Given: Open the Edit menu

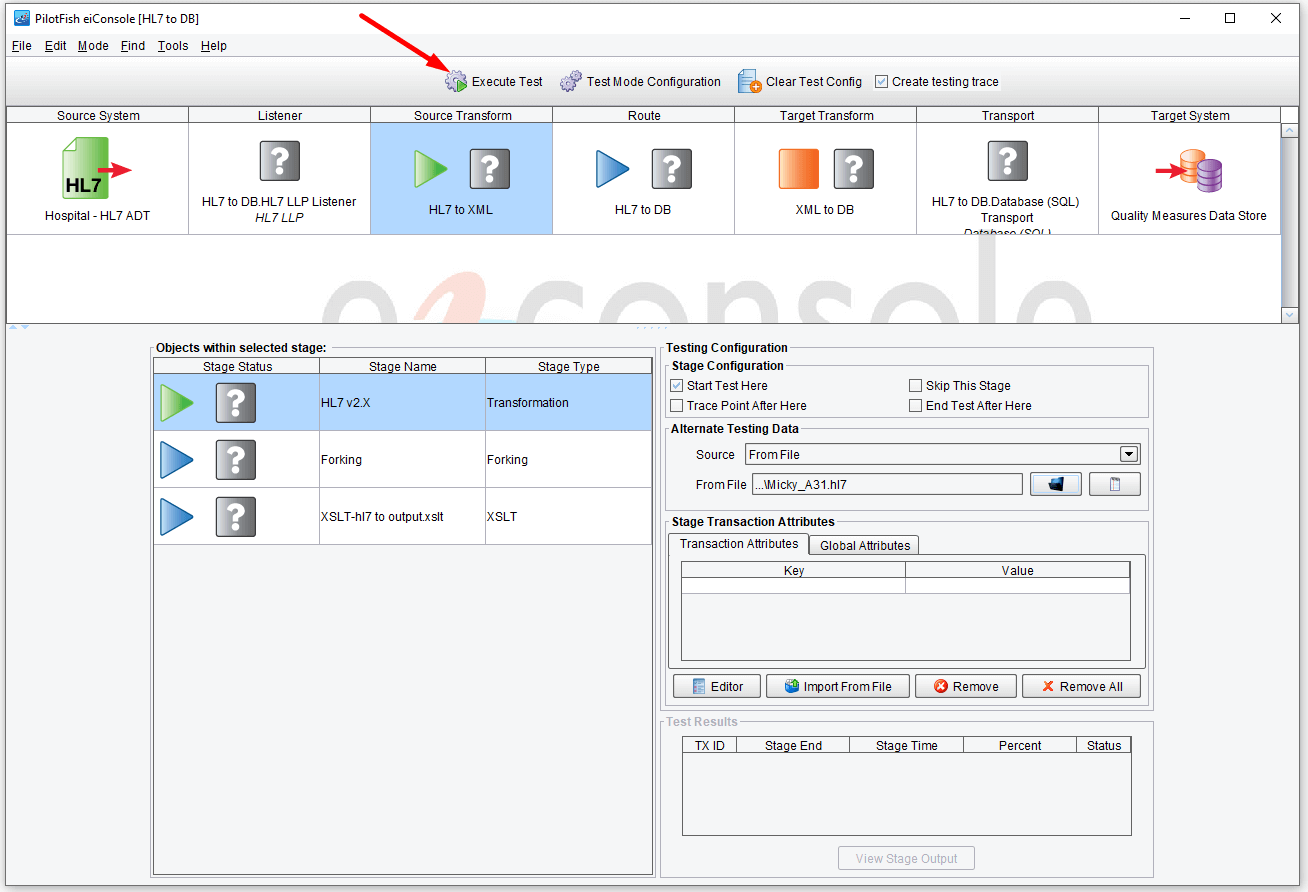Looking at the screenshot, I should click(x=56, y=46).
